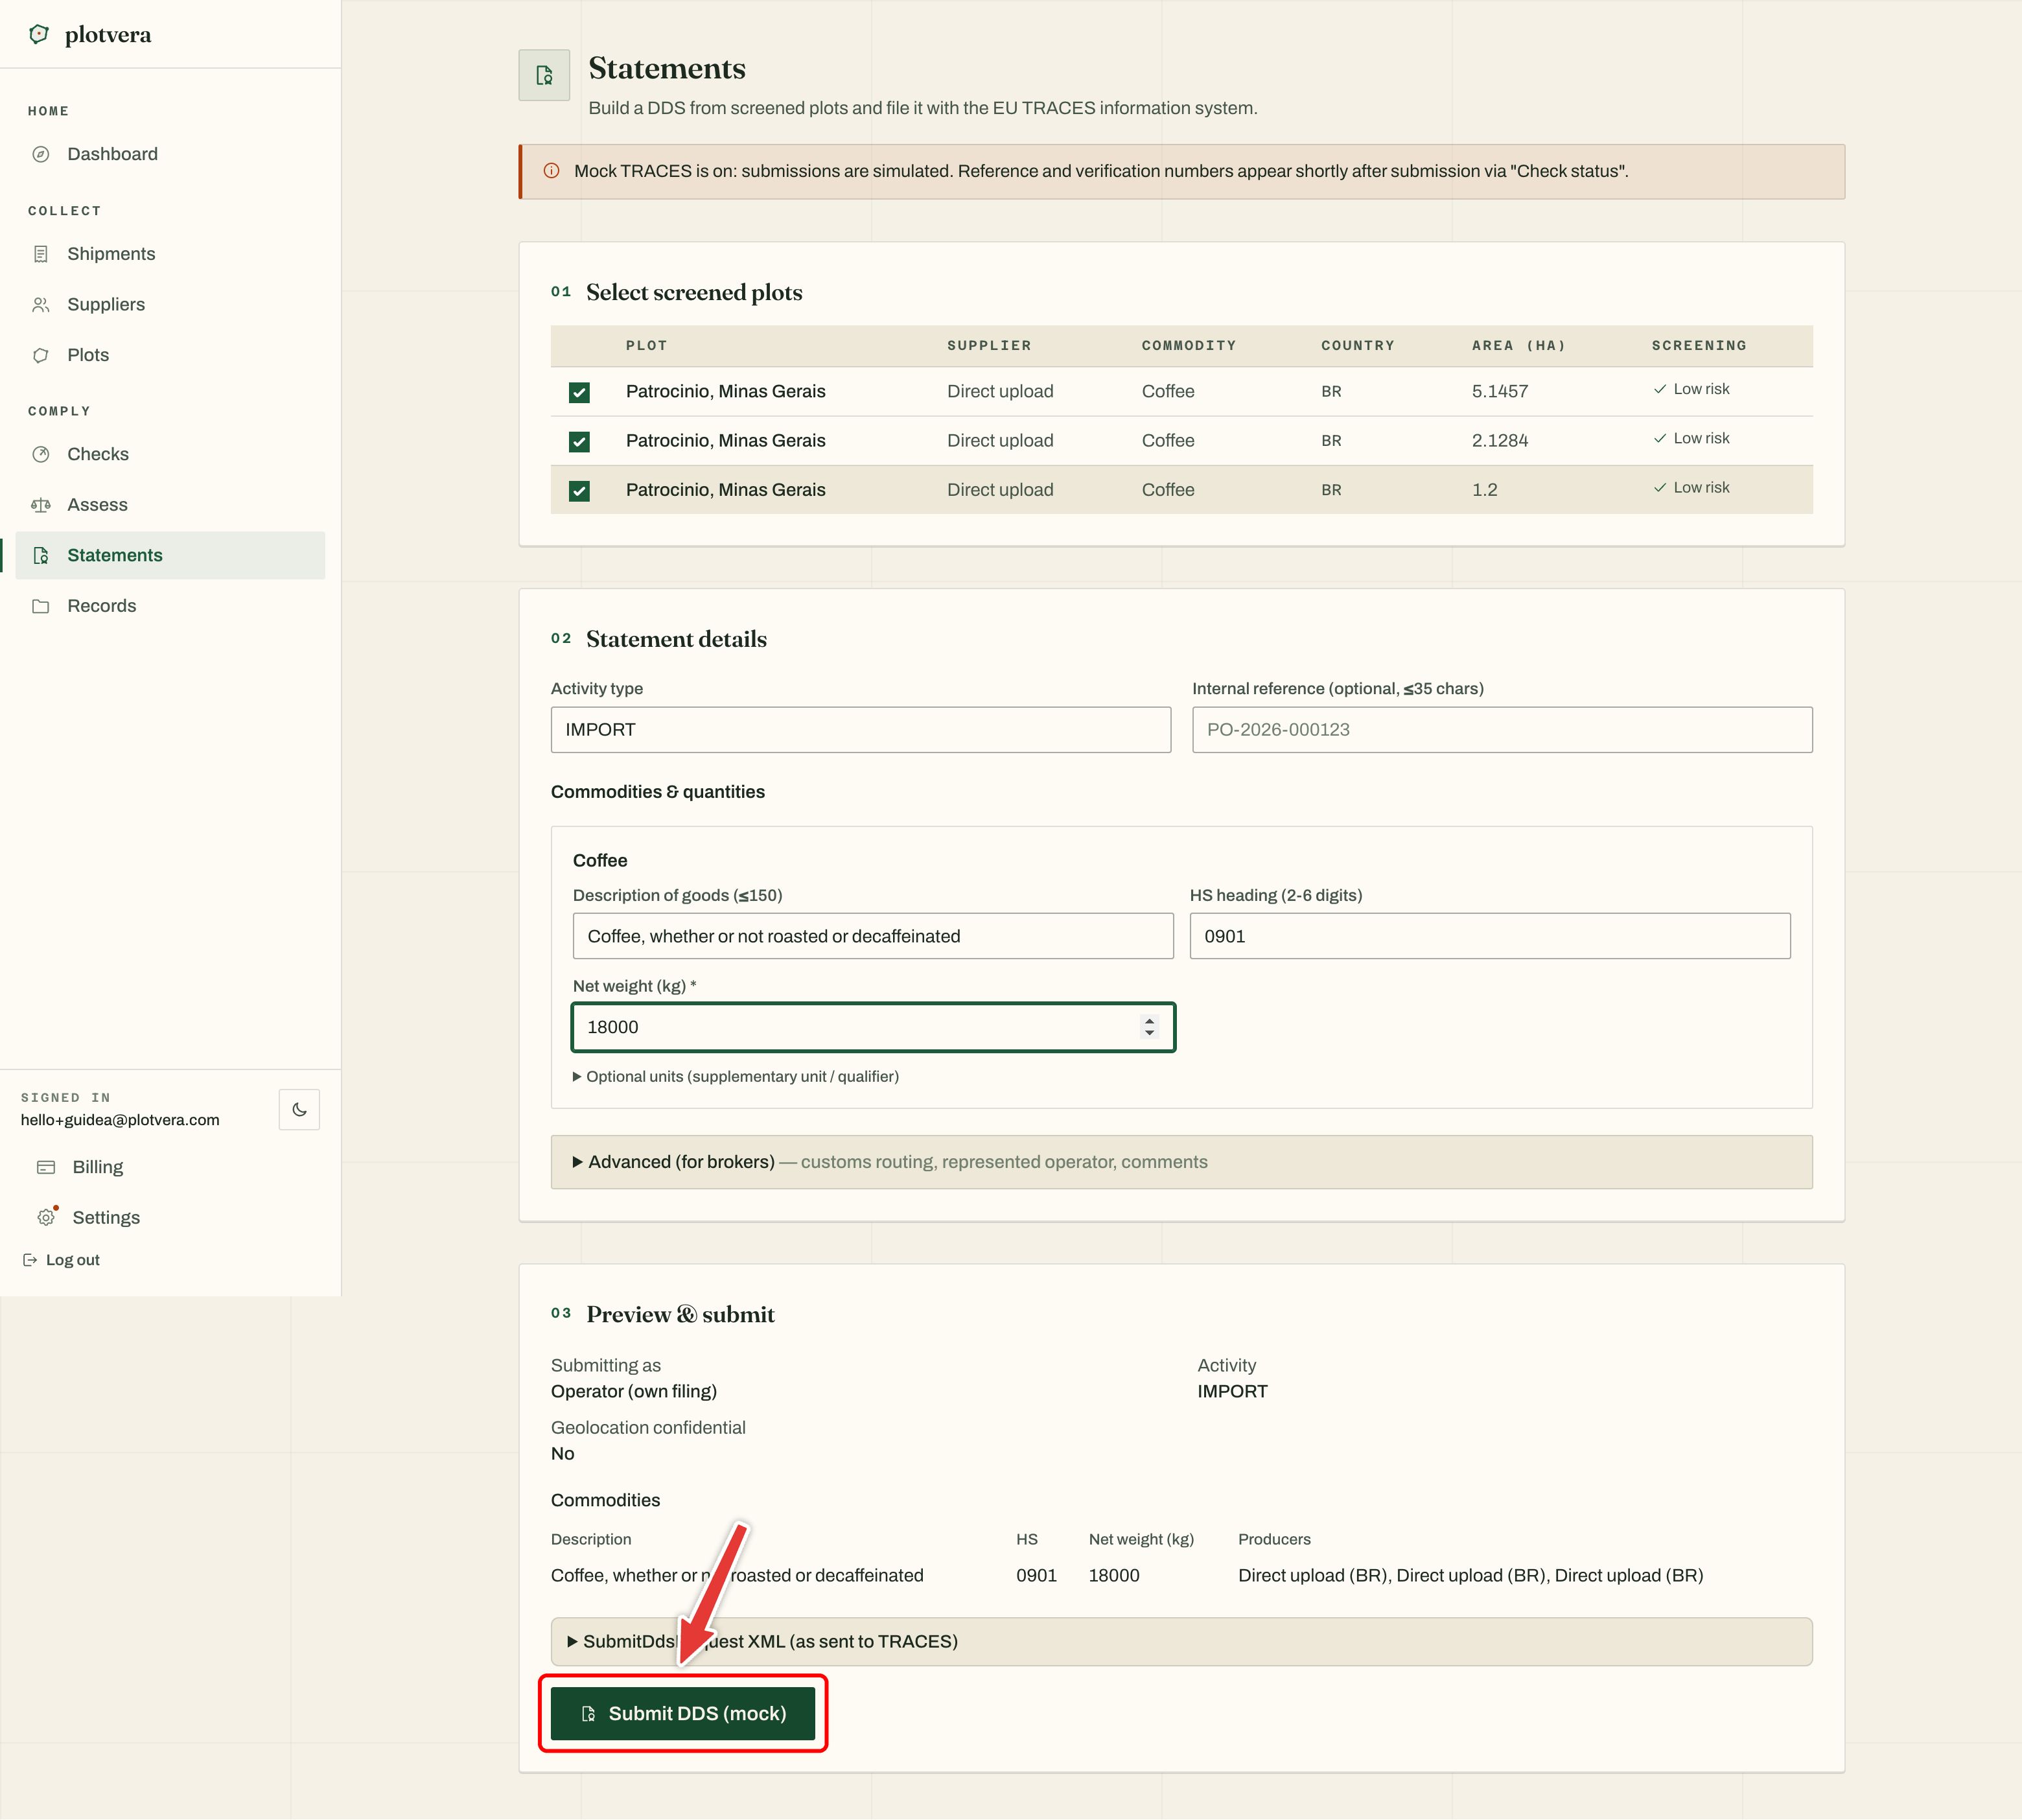Click Producers Direct upload (BR) list text

click(x=1471, y=1576)
